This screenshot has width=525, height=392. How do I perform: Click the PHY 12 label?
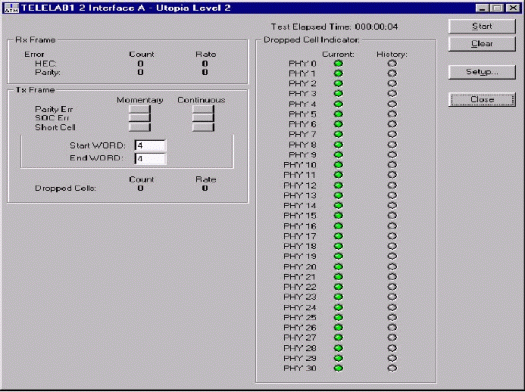[300, 185]
